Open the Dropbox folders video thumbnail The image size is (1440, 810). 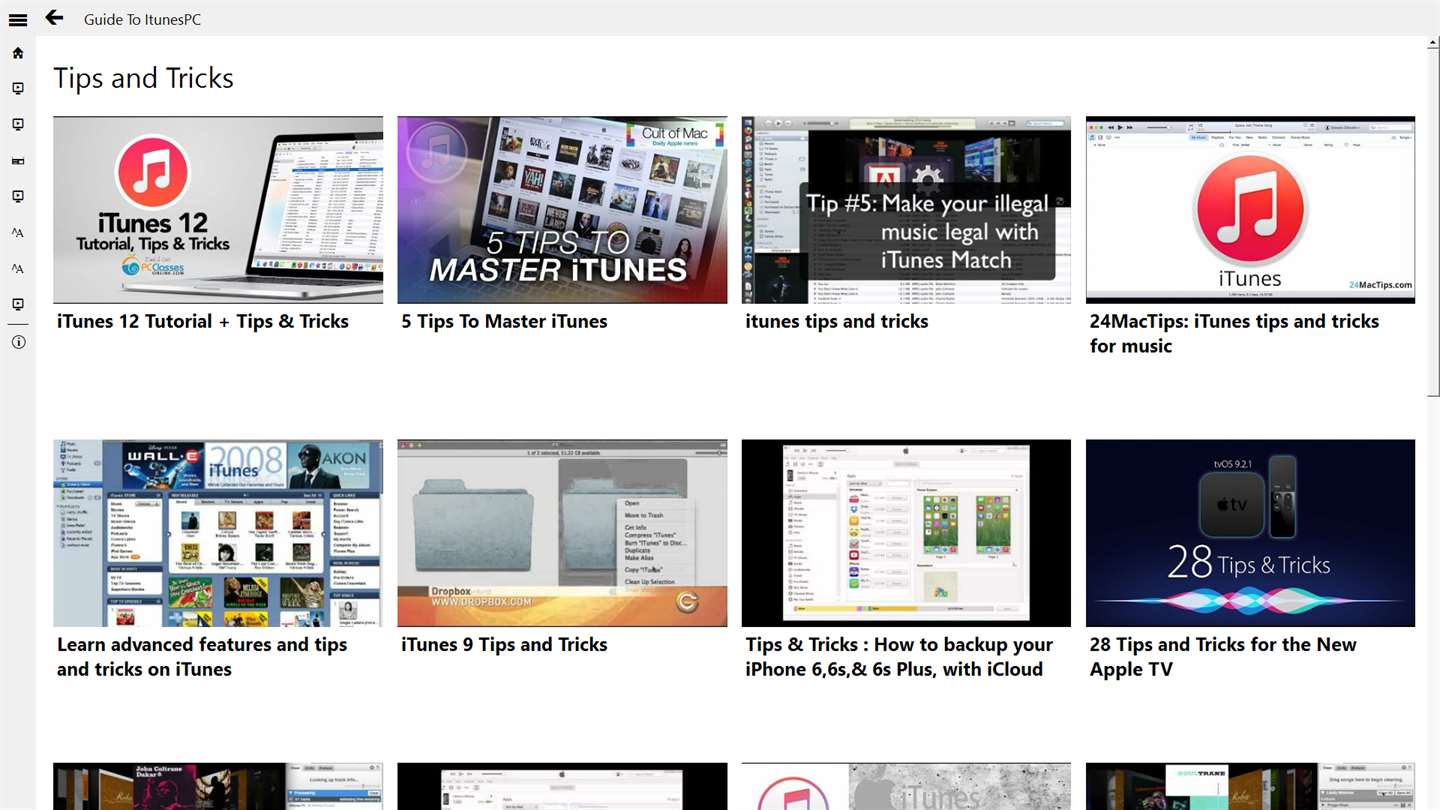click(562, 533)
